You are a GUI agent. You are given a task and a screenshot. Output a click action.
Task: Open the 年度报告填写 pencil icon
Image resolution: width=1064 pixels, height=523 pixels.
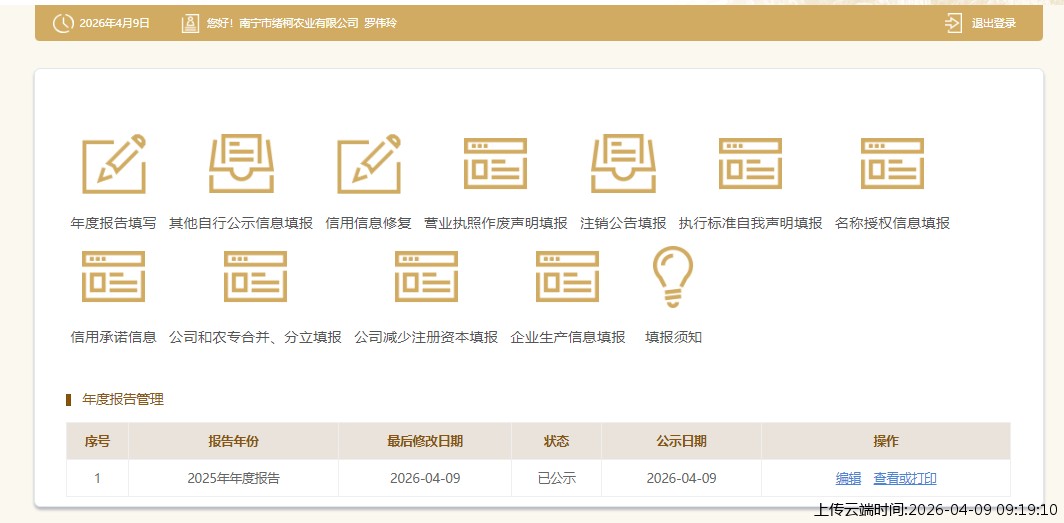(114, 163)
